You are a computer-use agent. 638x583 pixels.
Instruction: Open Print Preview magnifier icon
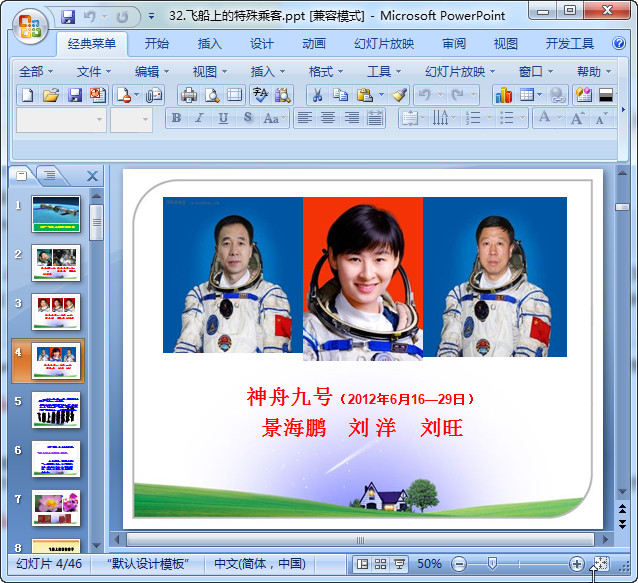click(x=212, y=95)
